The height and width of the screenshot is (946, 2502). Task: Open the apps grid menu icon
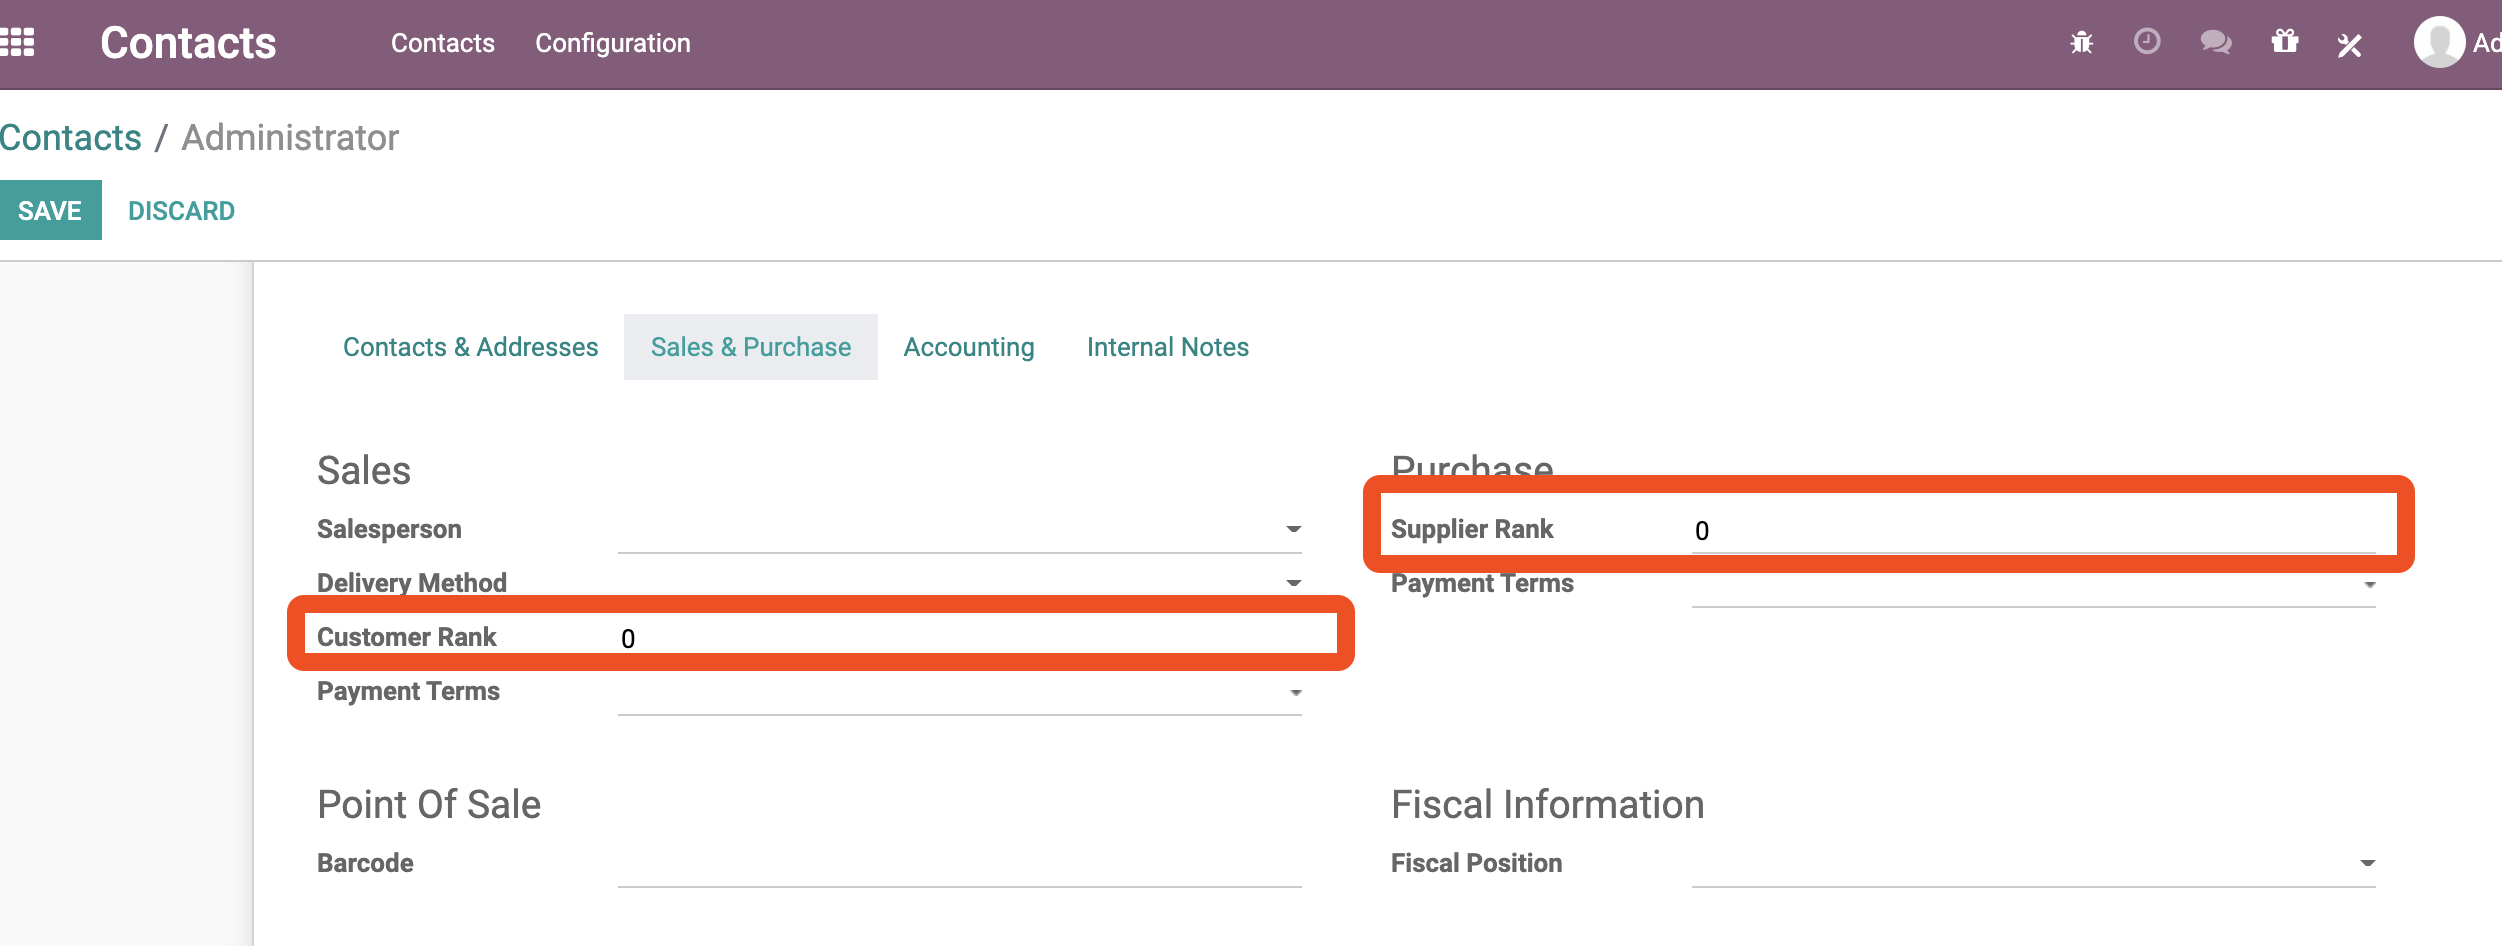[x=17, y=43]
